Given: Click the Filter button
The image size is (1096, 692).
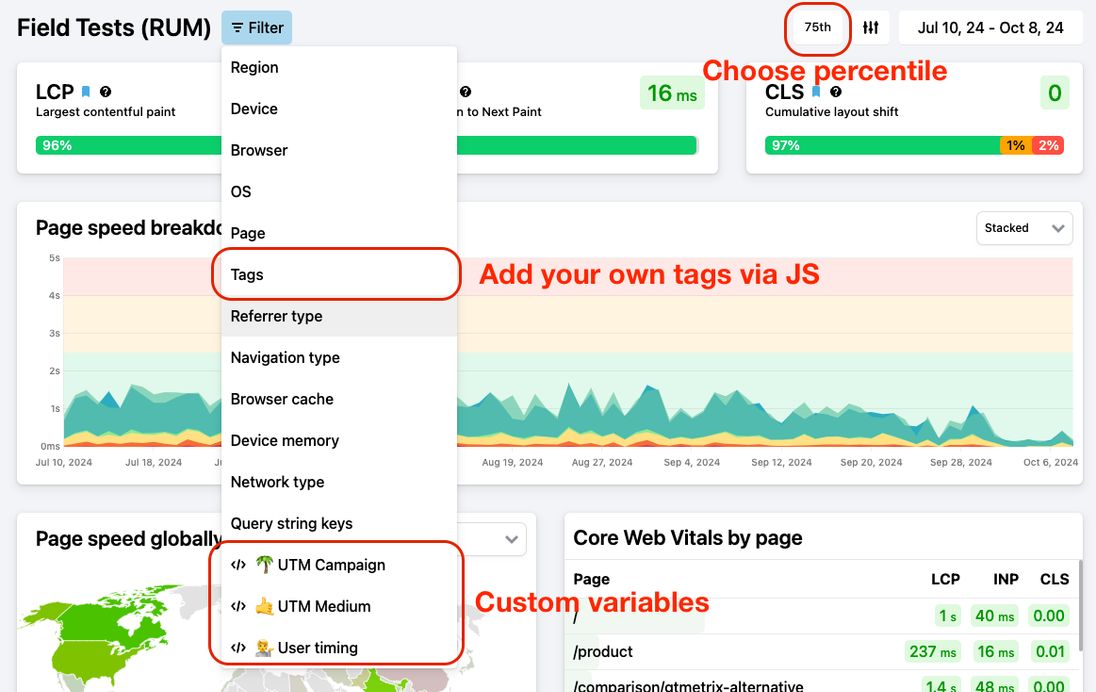Looking at the screenshot, I should pos(257,28).
